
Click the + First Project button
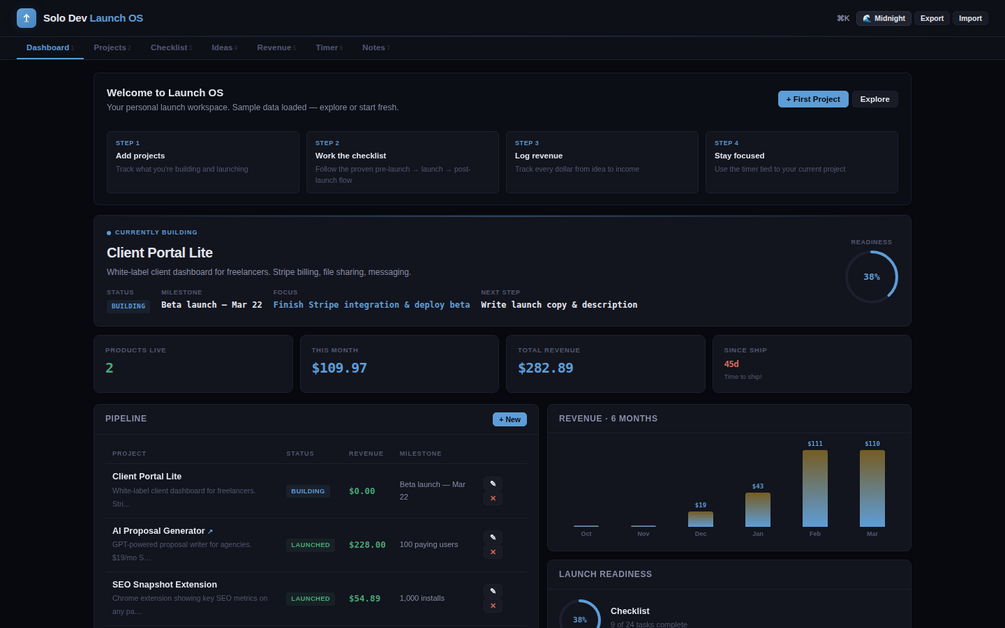pyautogui.click(x=813, y=99)
